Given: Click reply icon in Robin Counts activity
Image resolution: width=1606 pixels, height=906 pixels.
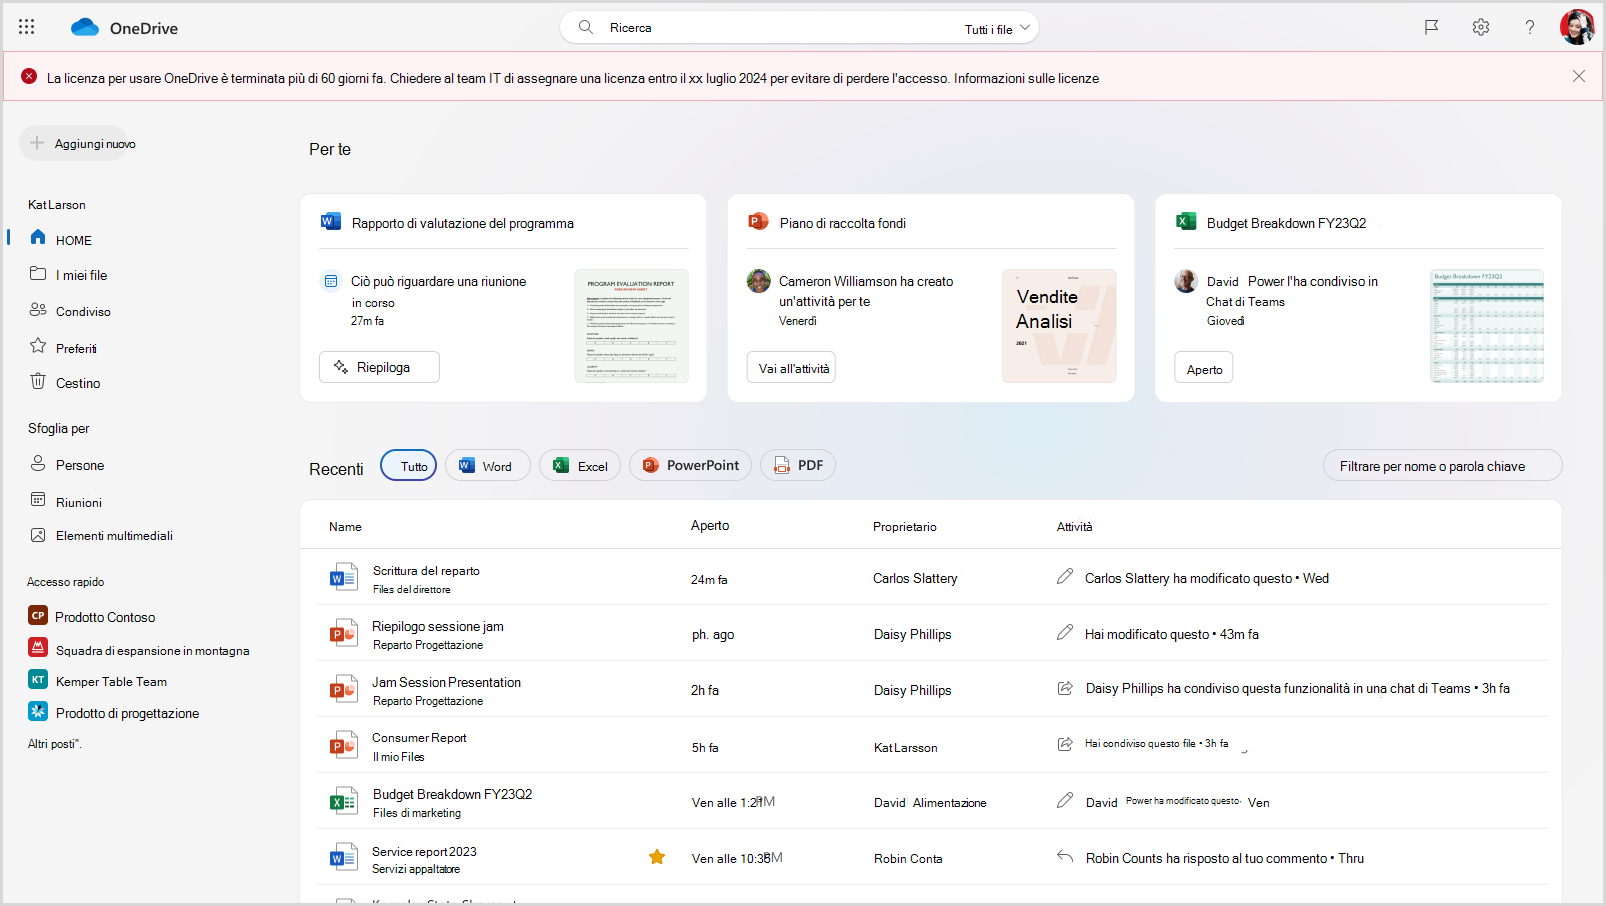Looking at the screenshot, I should click(x=1065, y=857).
